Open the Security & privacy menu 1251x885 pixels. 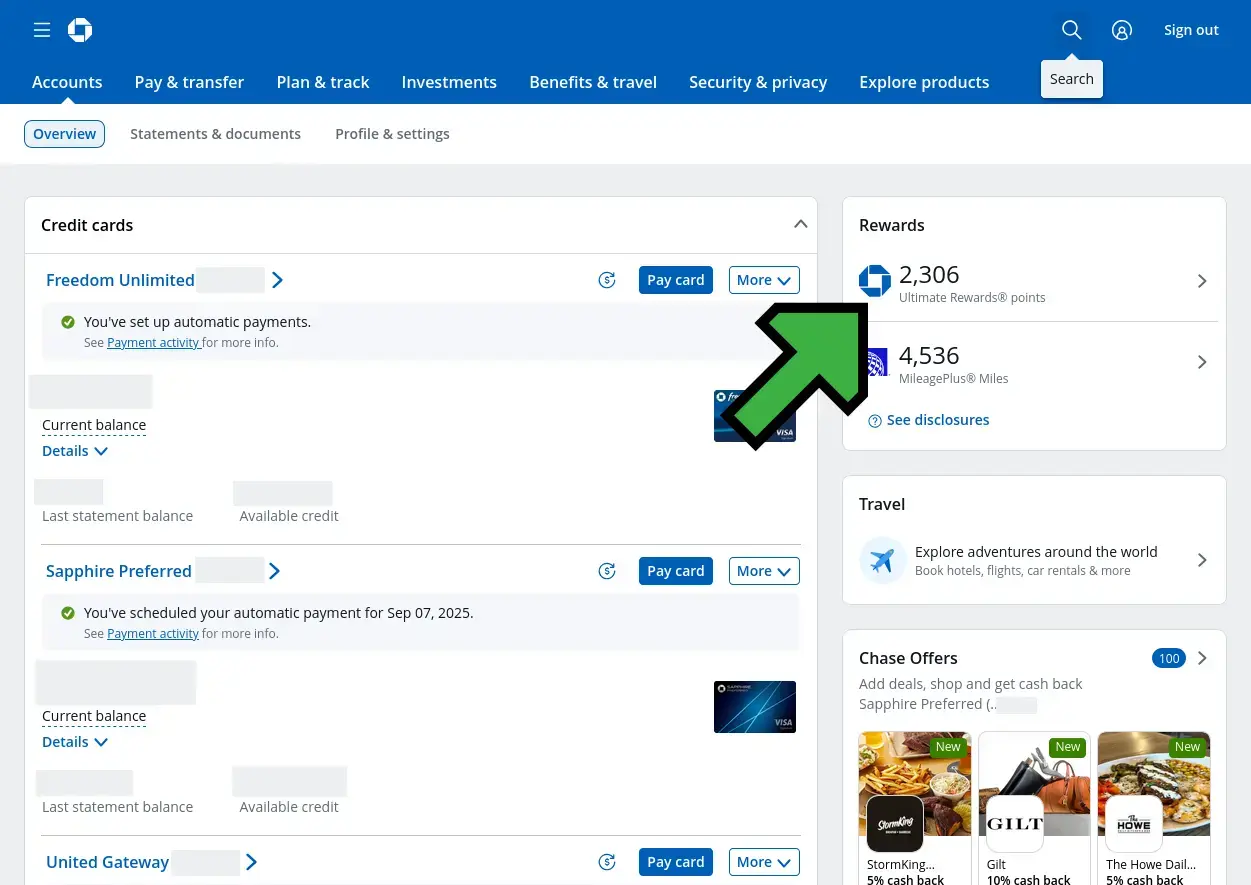point(758,82)
